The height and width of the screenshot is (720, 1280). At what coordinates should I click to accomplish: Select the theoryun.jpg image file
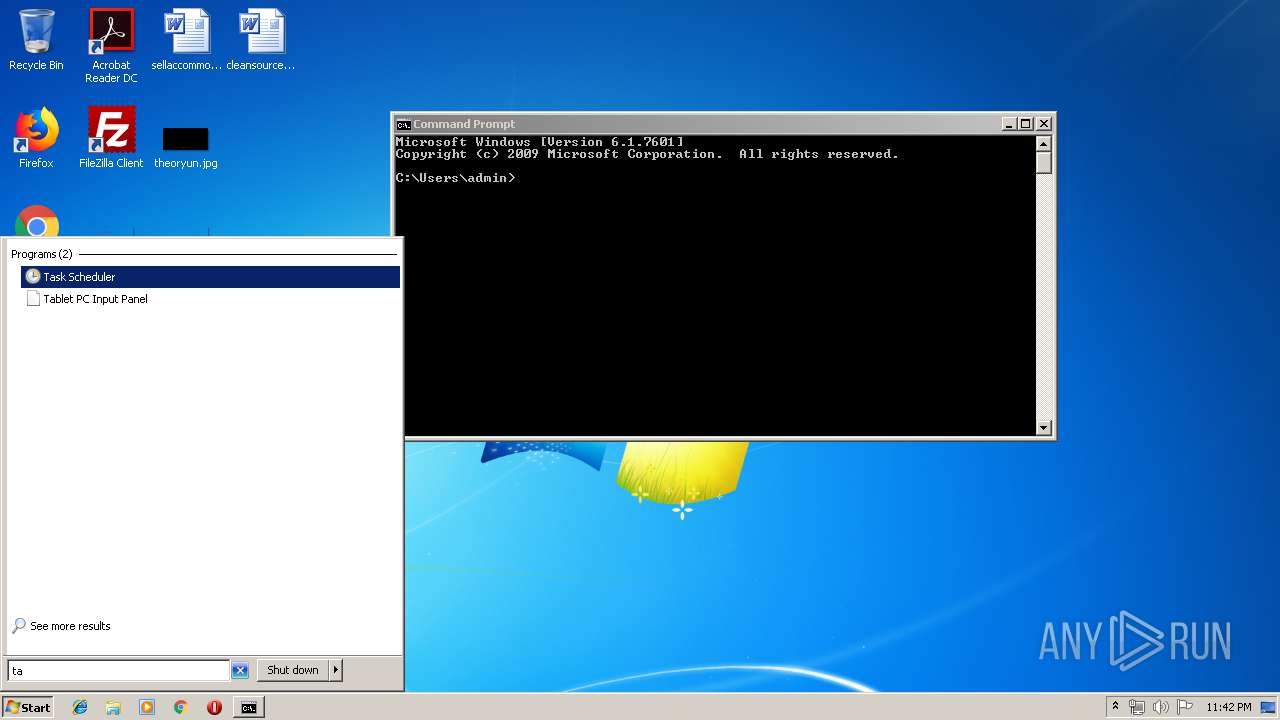(186, 146)
